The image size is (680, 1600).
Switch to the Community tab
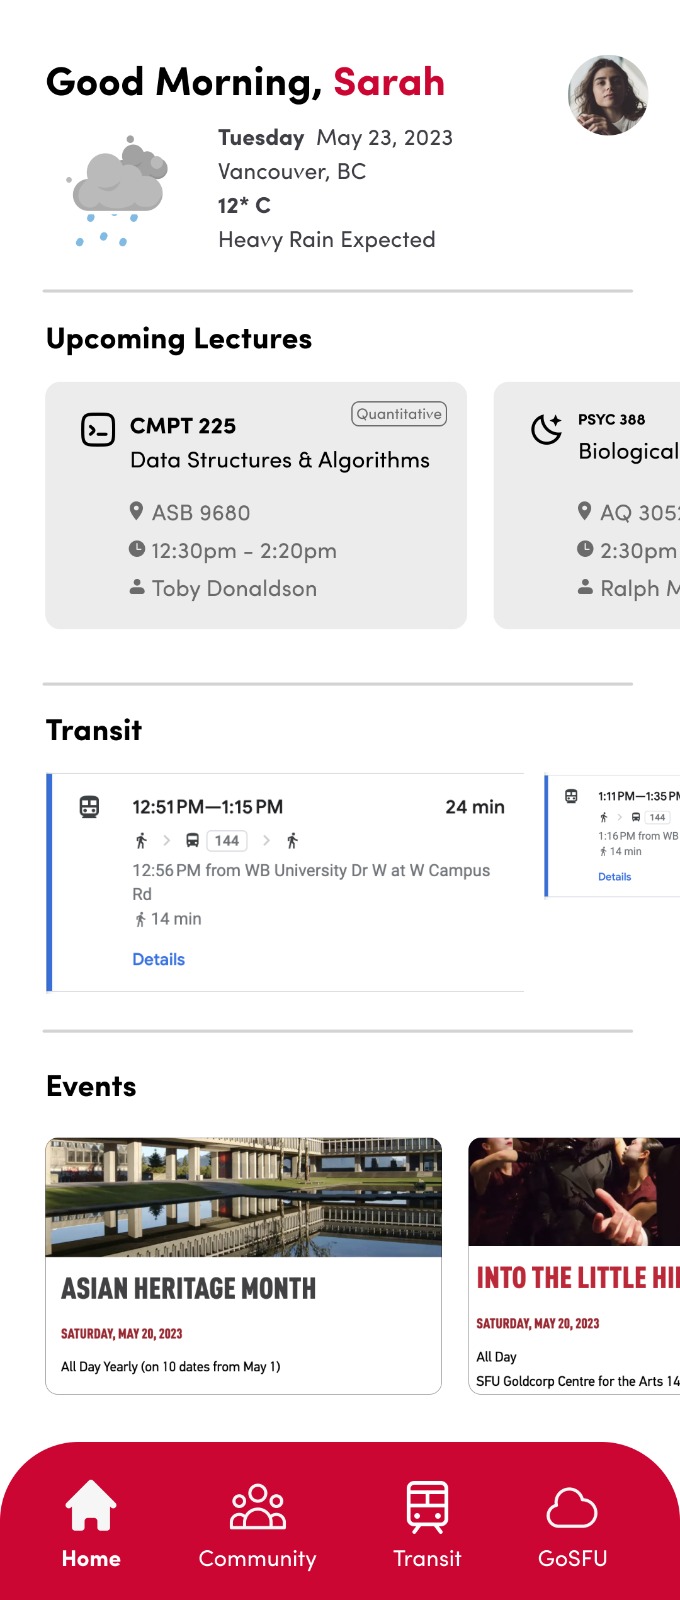[257, 1525]
